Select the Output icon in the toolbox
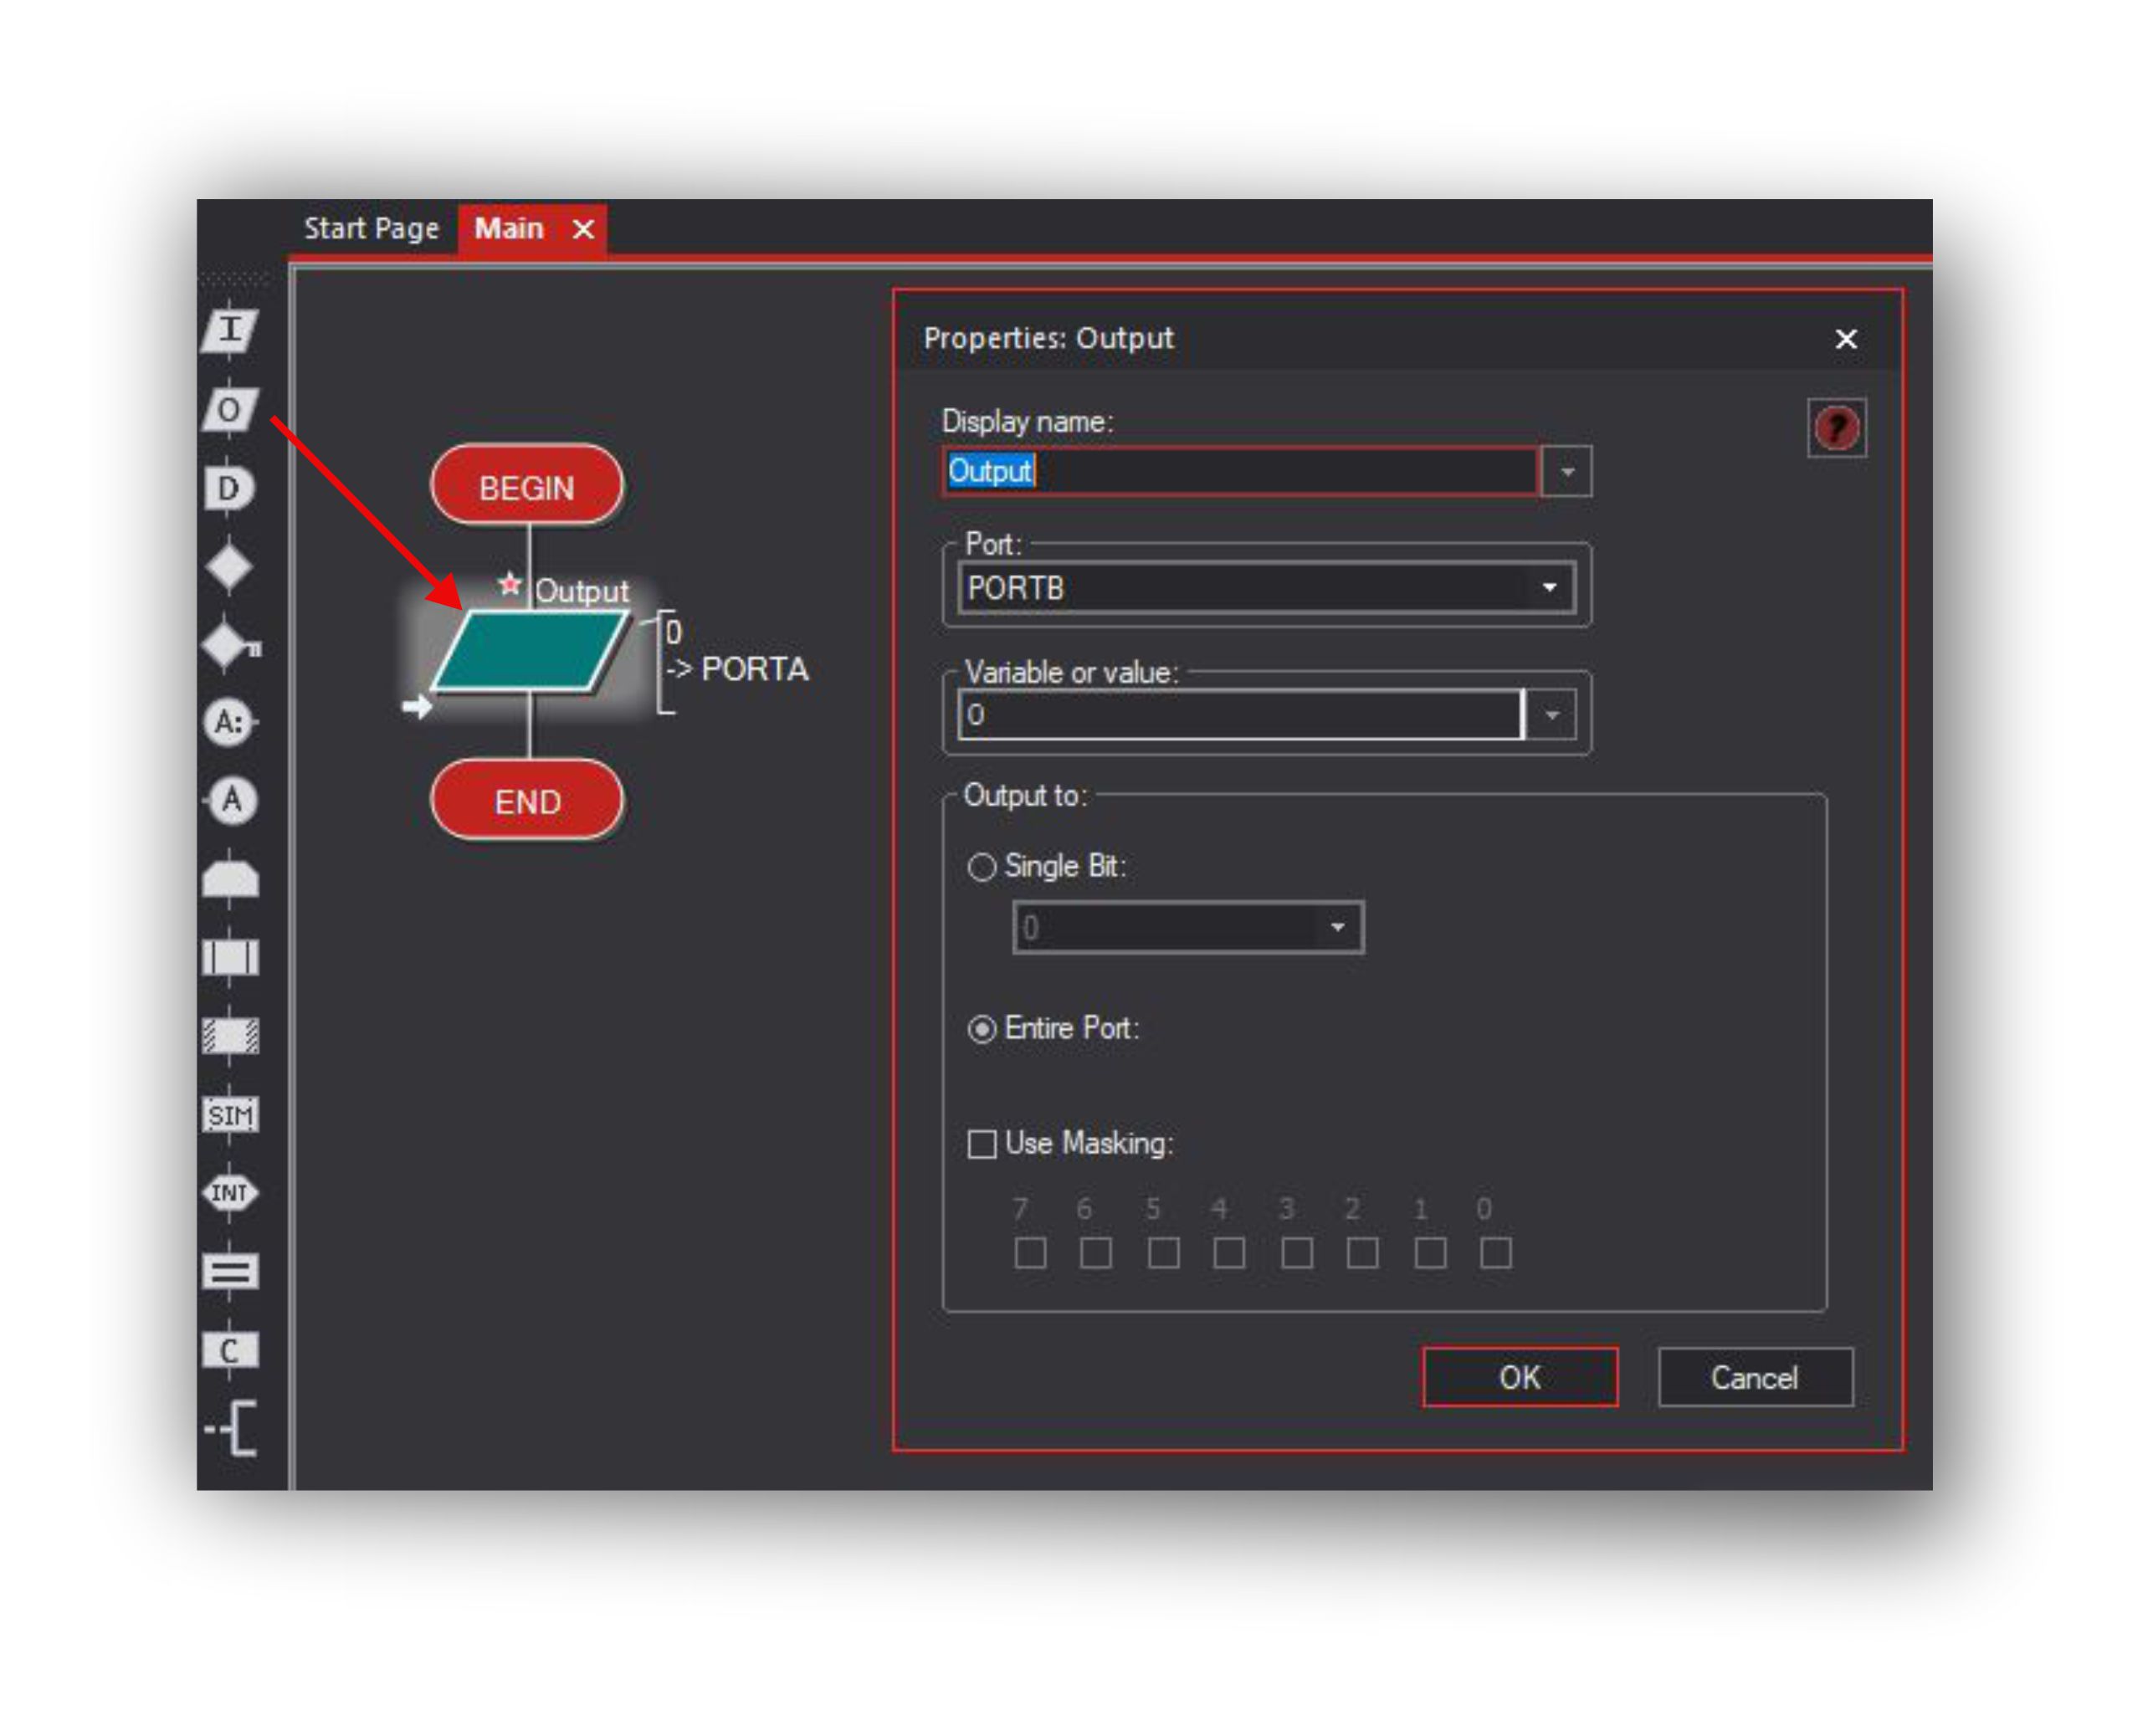Viewport: 2153px width, 1736px height. point(230,410)
